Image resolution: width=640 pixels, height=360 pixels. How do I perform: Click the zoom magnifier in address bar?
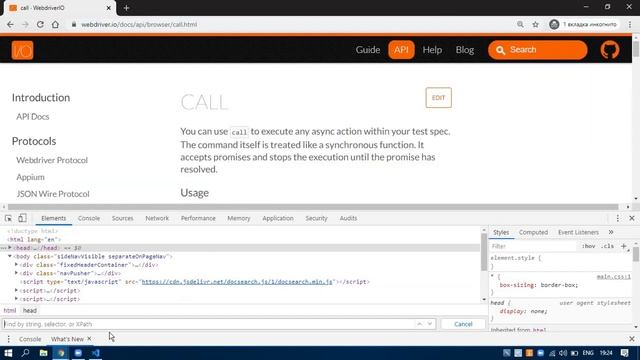520,24
